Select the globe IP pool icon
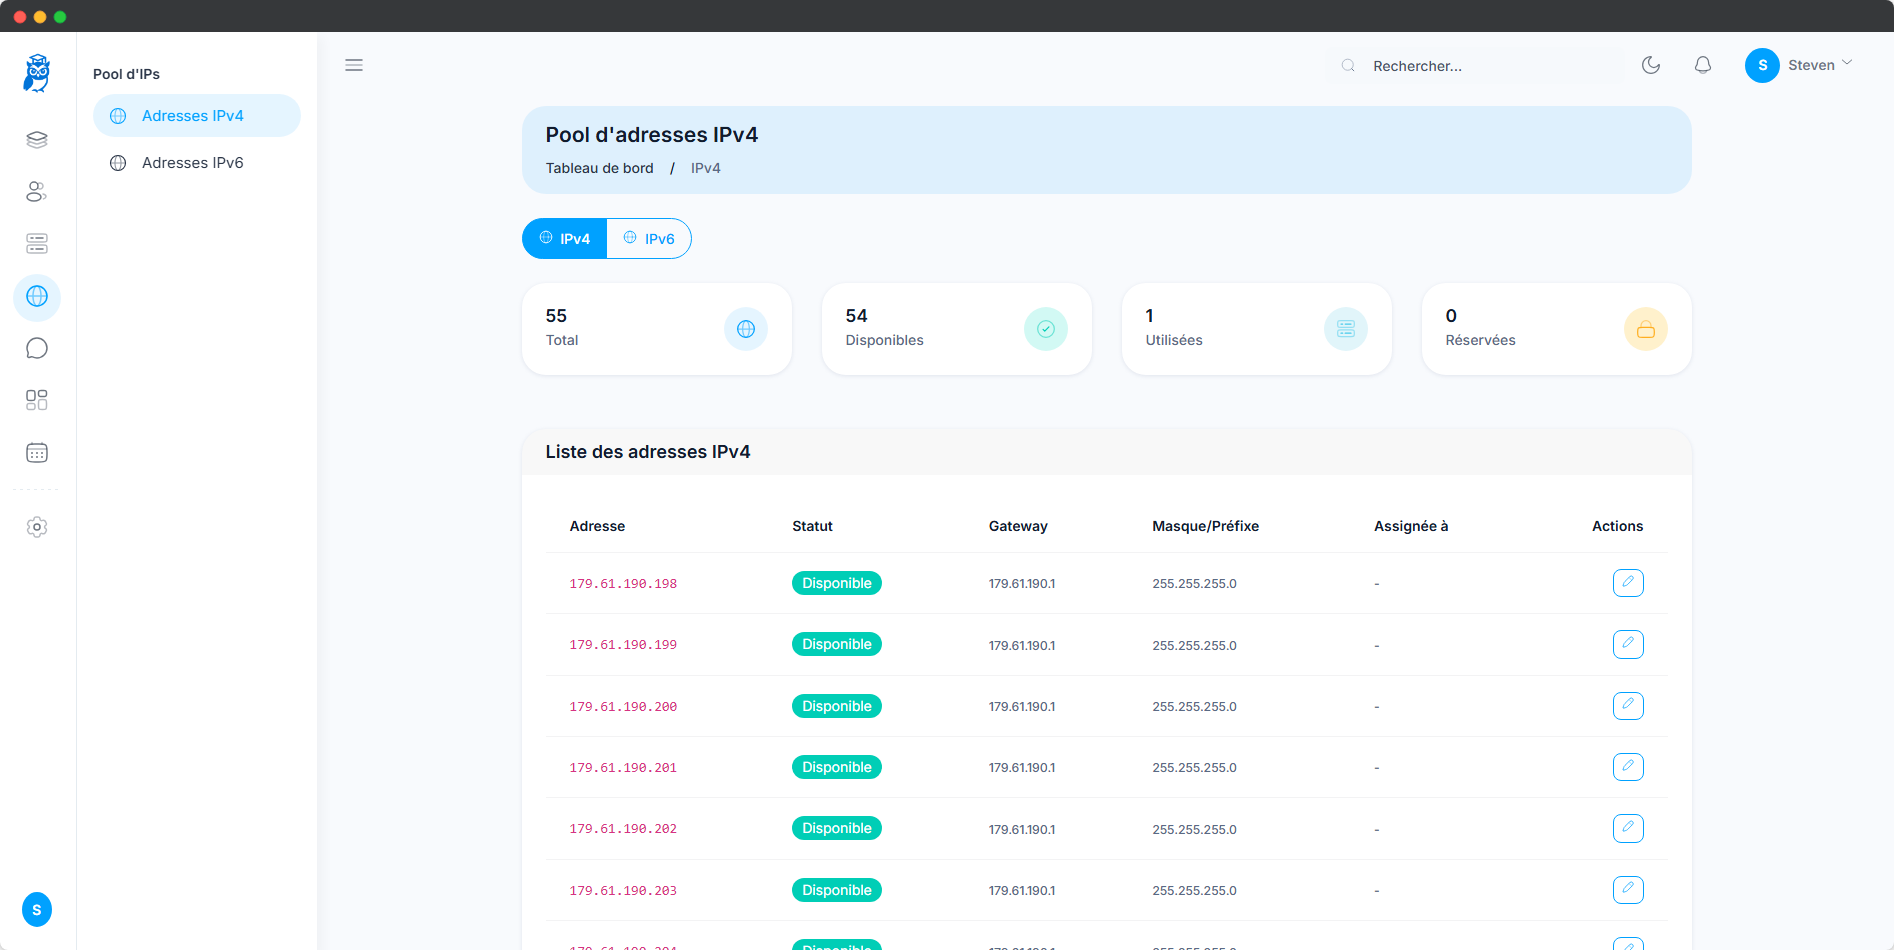The width and height of the screenshot is (1894, 950). point(36,297)
